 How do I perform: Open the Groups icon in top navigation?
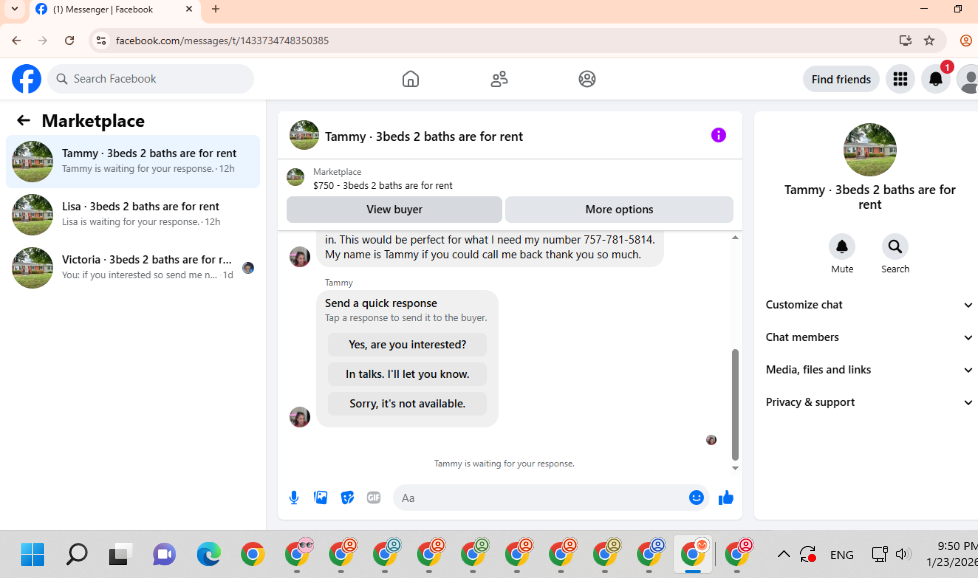(x=587, y=79)
